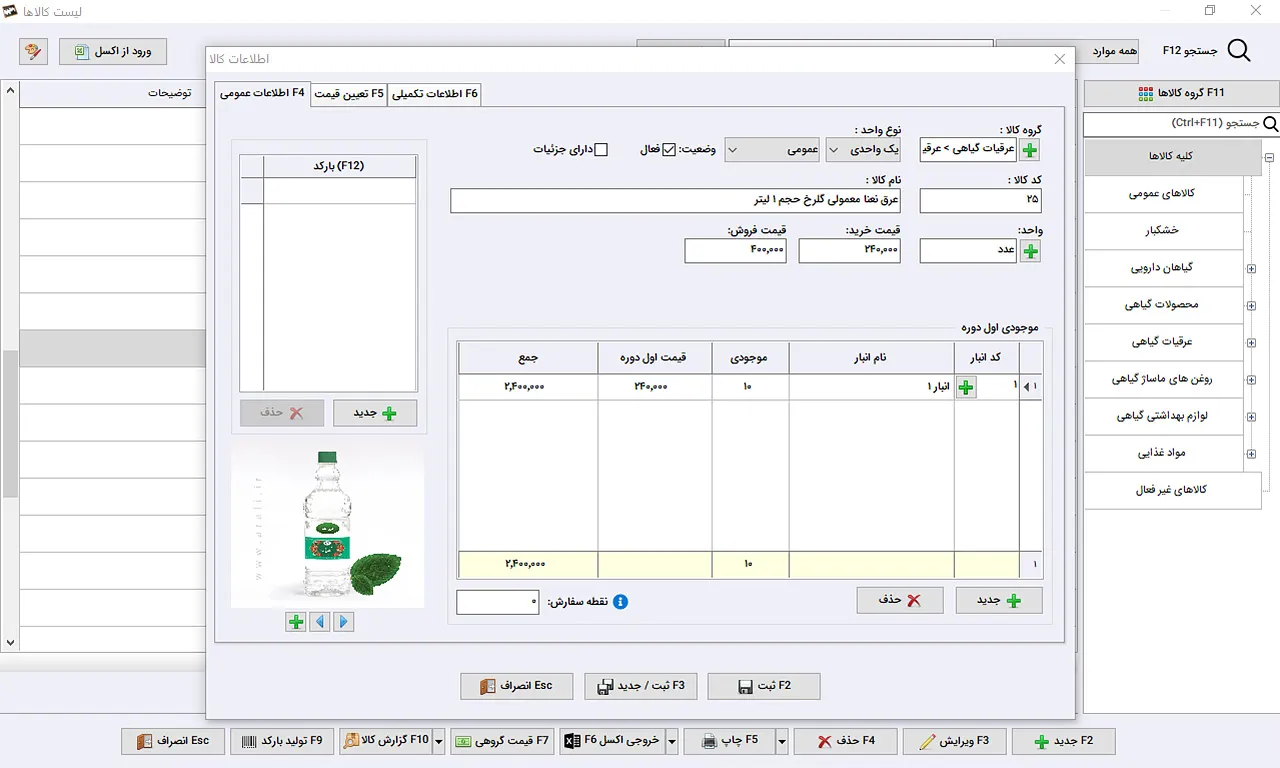Toggle the فعال status checkbox
This screenshot has width=1280, height=768.
click(670, 150)
